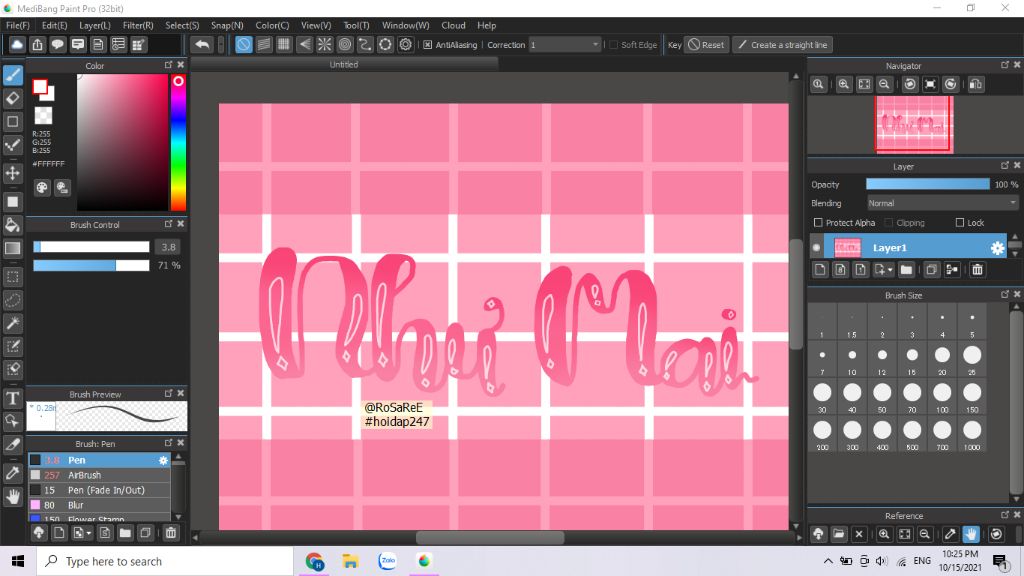The height and width of the screenshot is (576, 1024).
Task: Open Zalo from the taskbar
Action: tap(387, 561)
